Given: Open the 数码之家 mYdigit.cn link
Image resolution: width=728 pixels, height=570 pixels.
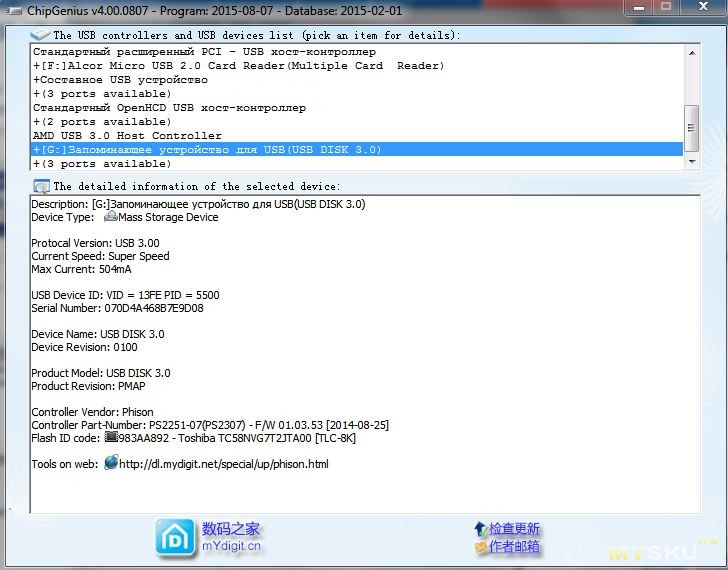Looking at the screenshot, I should pos(231,537).
